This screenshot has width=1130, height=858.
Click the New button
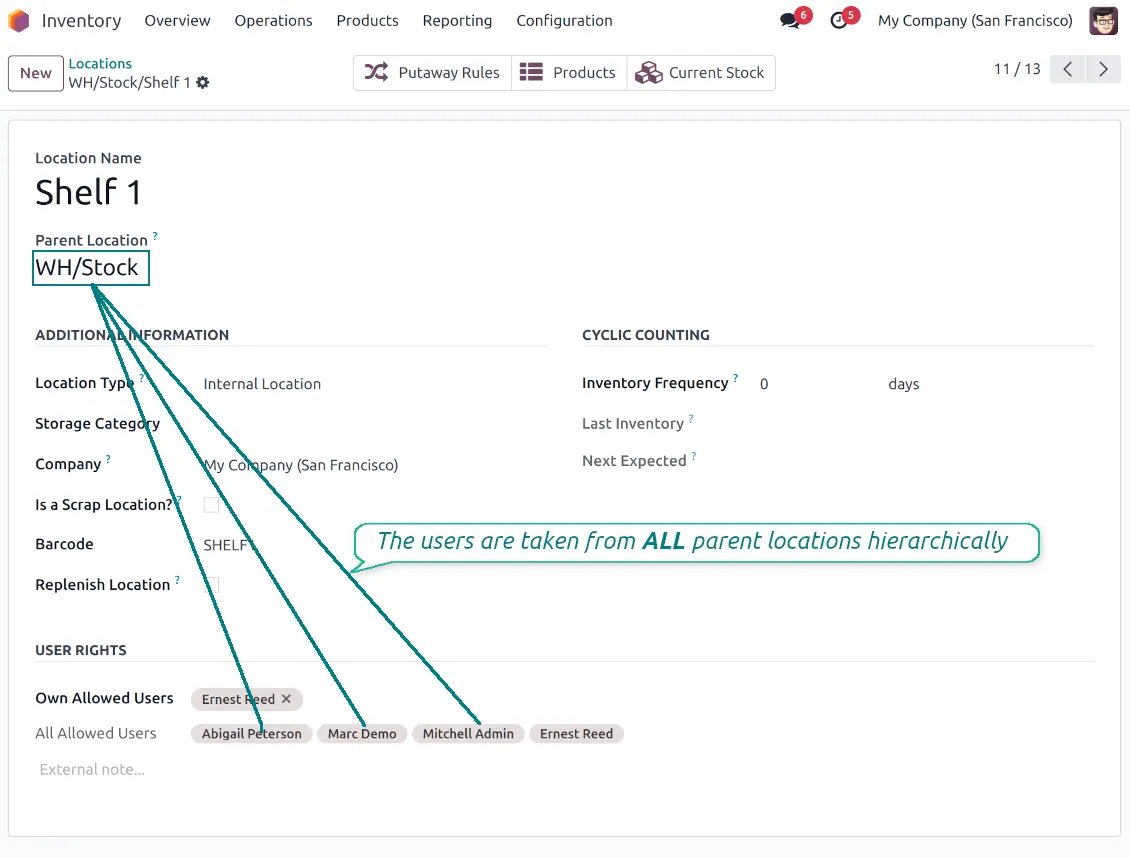[x=35, y=73]
